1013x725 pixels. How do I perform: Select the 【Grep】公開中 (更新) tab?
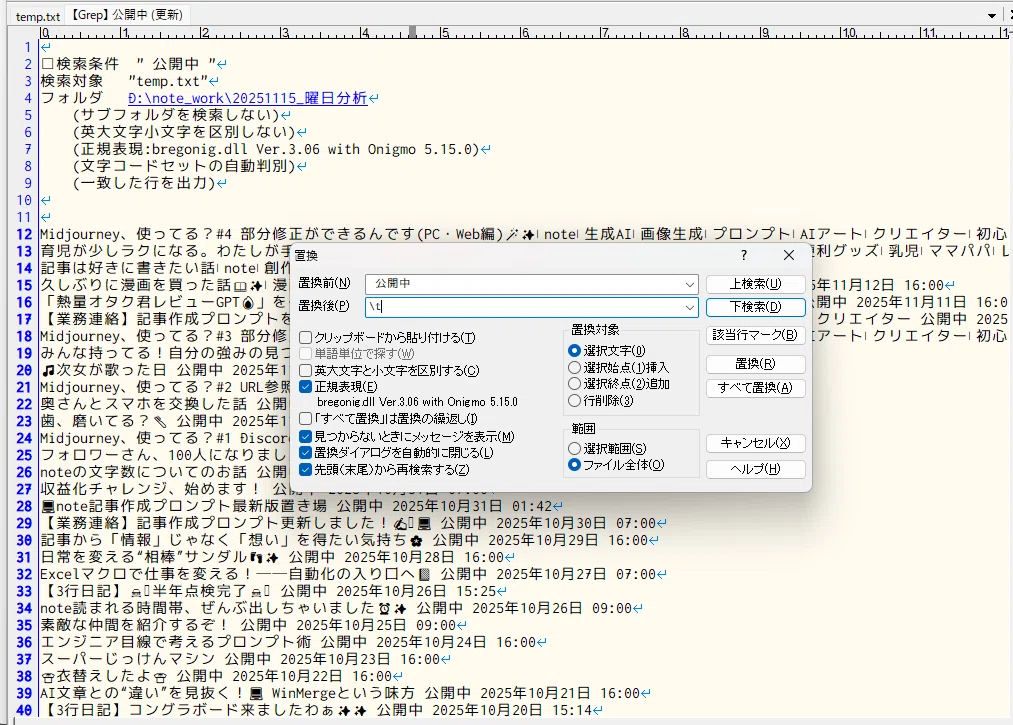coord(126,15)
